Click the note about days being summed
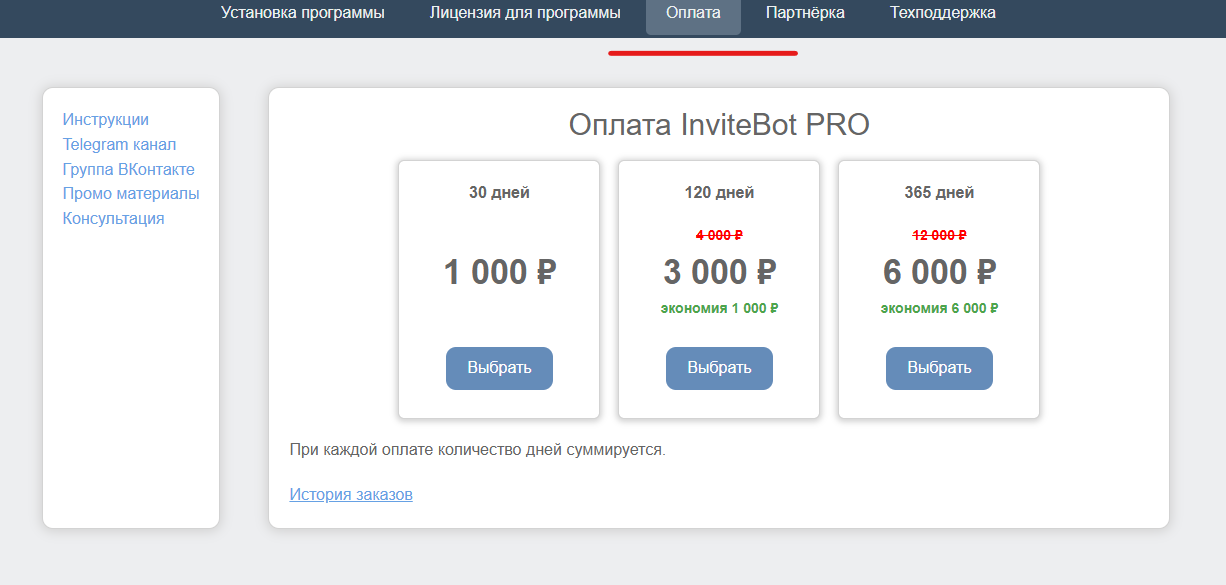The image size is (1226, 585). point(477,450)
